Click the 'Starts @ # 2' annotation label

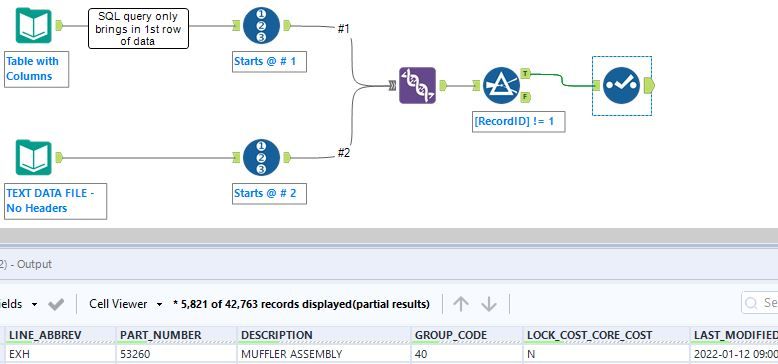tap(269, 193)
